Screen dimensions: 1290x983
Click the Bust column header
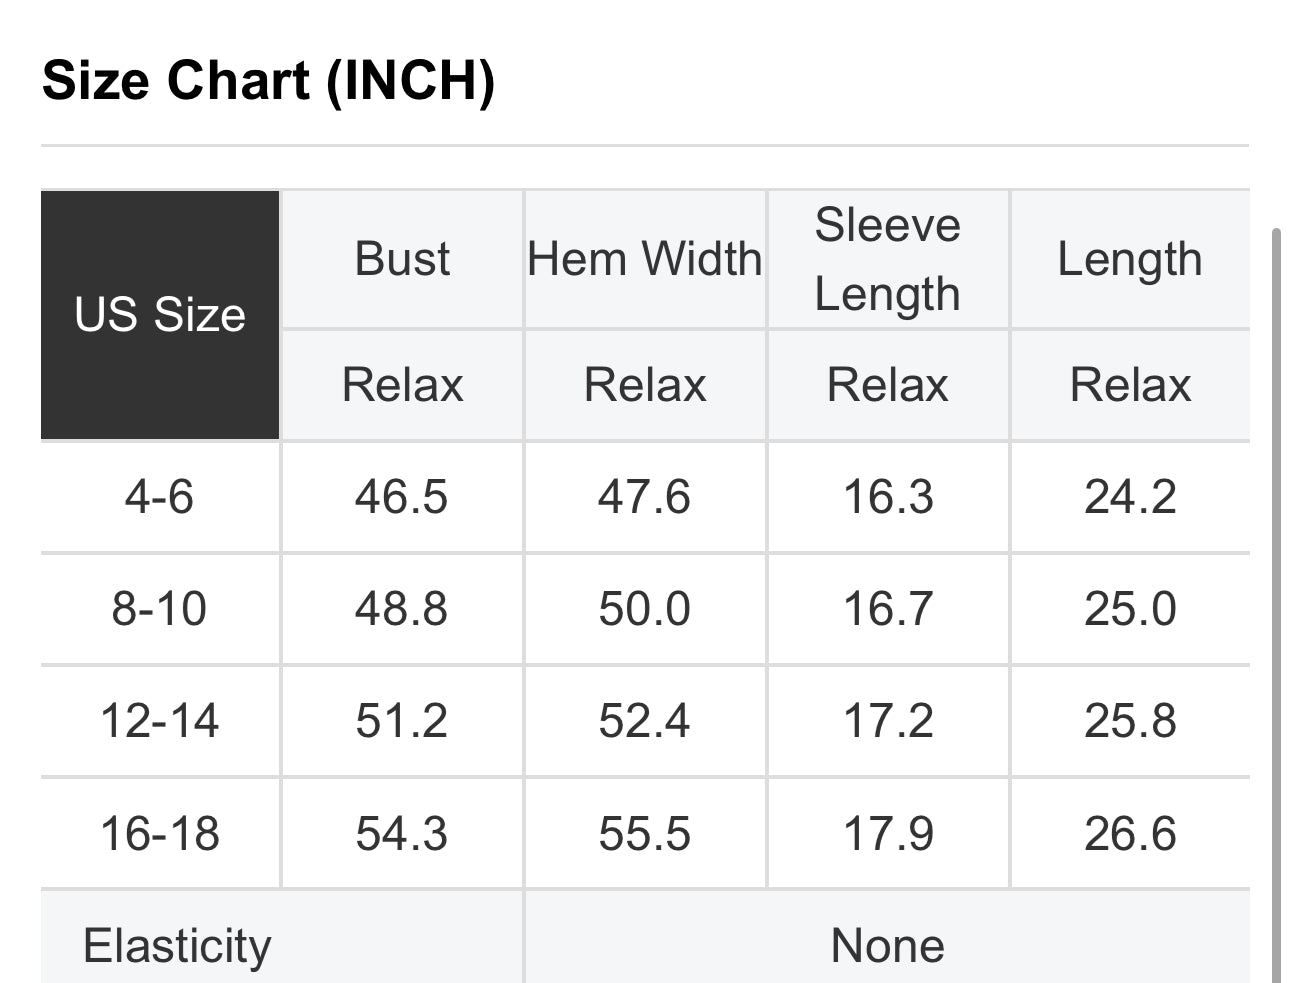pos(402,259)
